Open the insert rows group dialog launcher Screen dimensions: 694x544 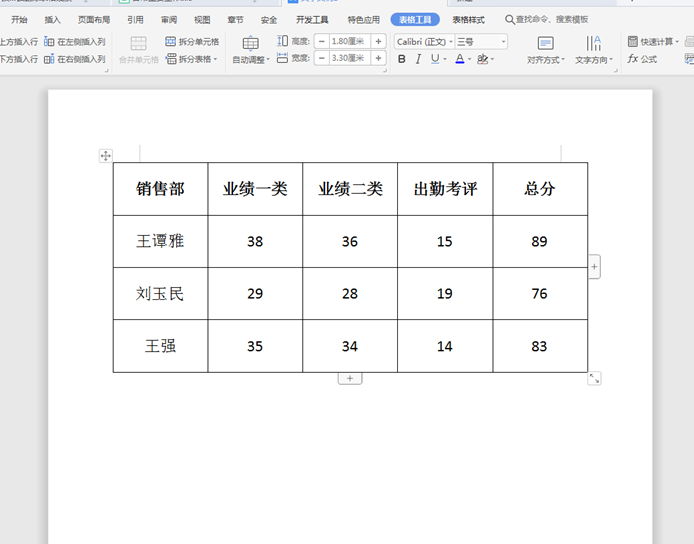click(x=107, y=70)
